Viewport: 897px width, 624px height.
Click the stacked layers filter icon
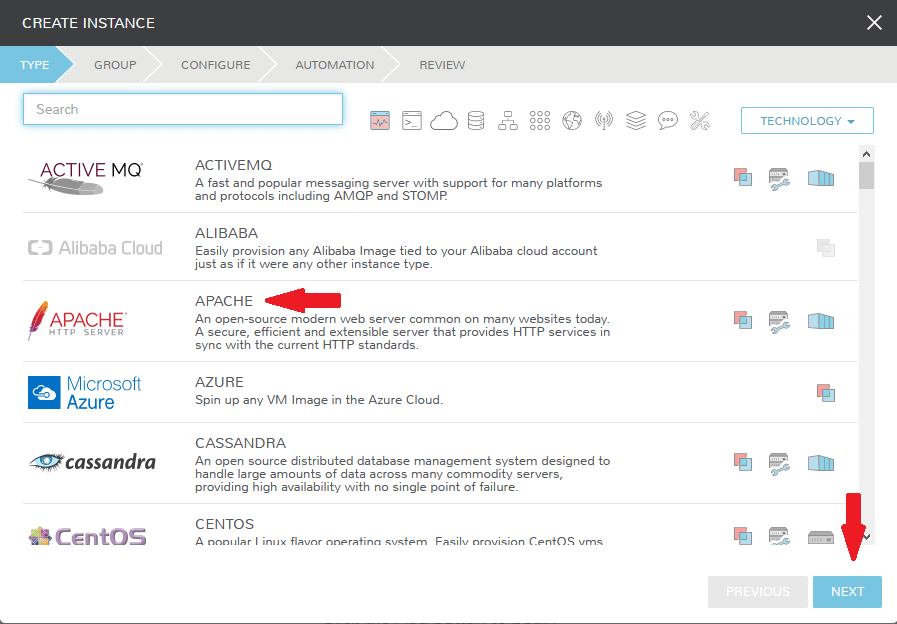click(x=636, y=121)
